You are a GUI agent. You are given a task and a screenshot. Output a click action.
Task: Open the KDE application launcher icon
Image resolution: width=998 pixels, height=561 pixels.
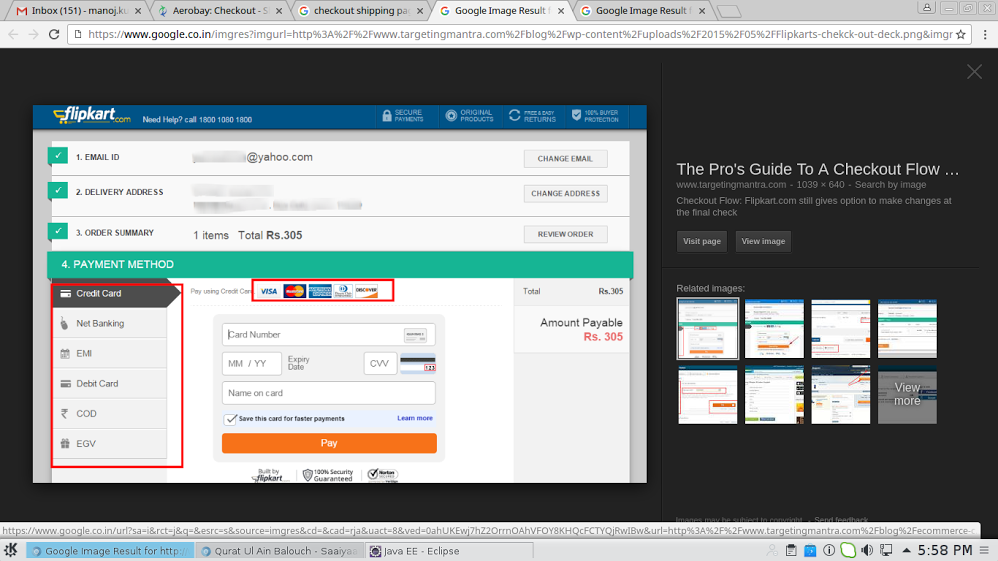(x=11, y=550)
